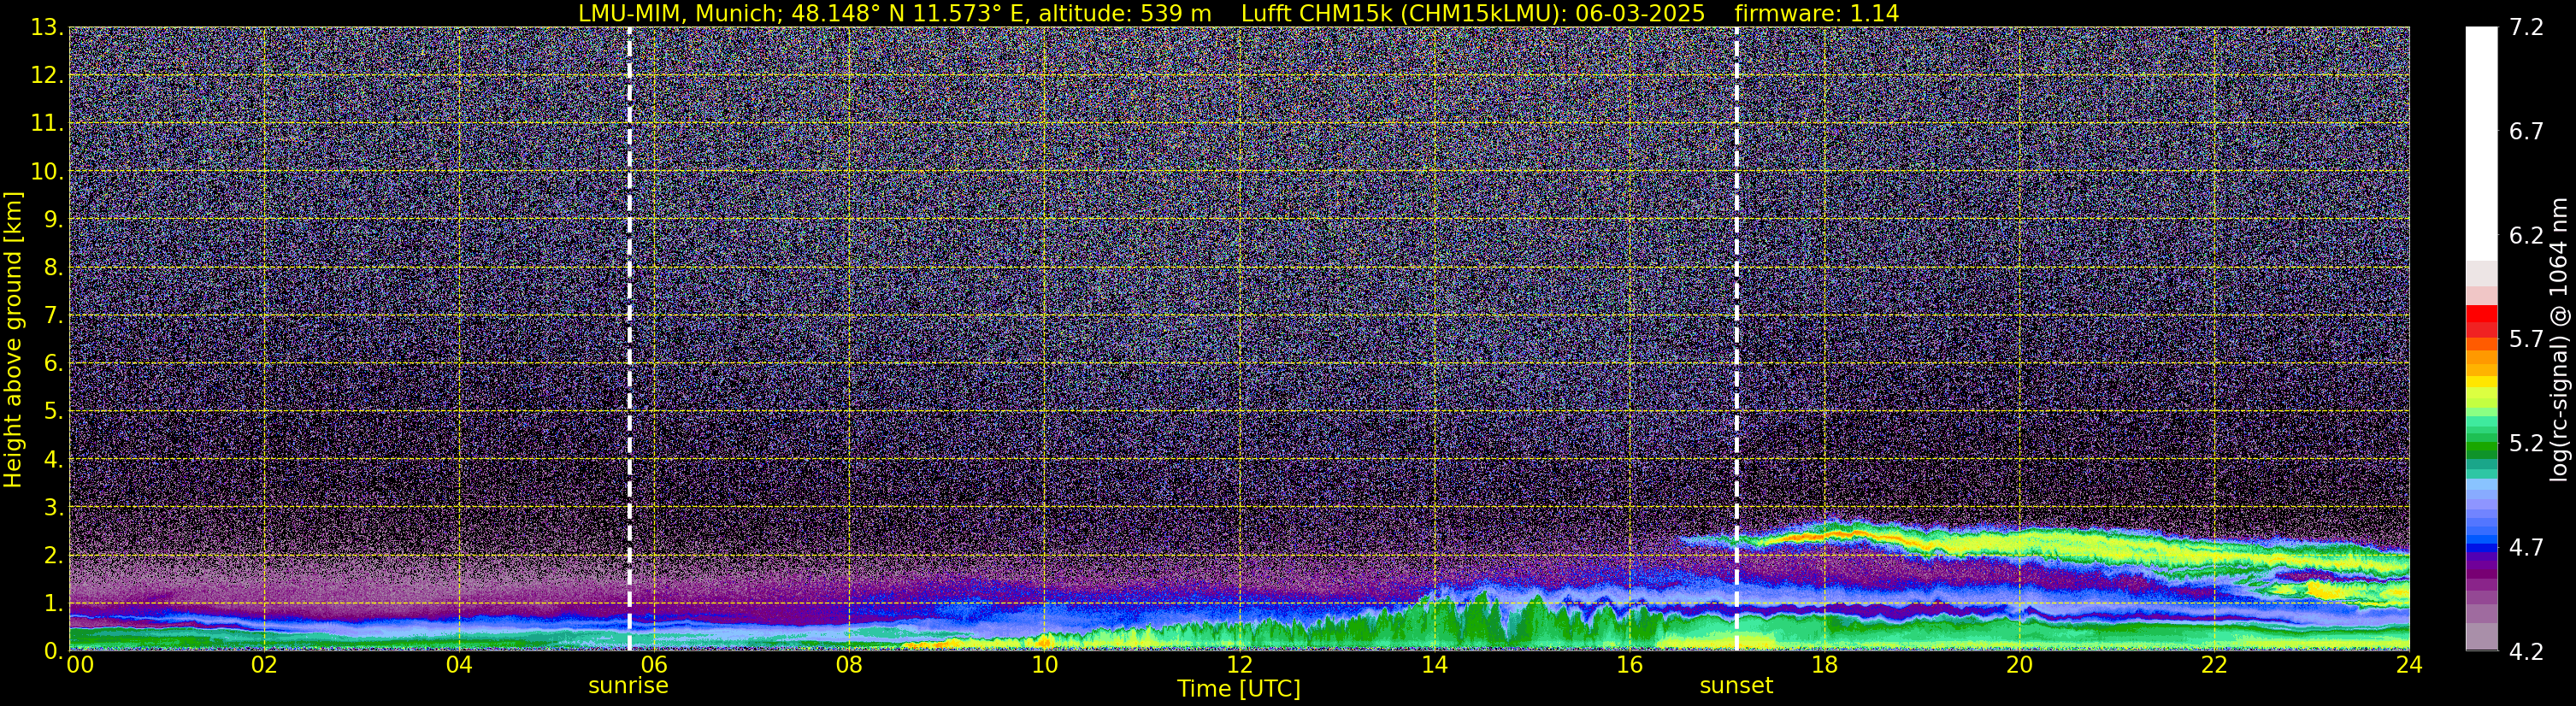Image resolution: width=2576 pixels, height=706 pixels.
Task: Click the time axis tick label 08
Action: coord(849,666)
